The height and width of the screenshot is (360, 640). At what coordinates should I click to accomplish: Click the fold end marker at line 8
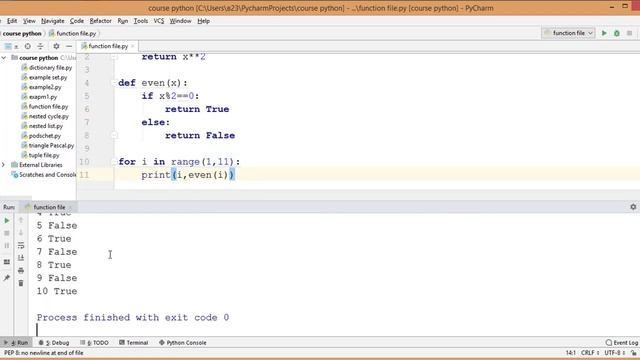point(114,136)
